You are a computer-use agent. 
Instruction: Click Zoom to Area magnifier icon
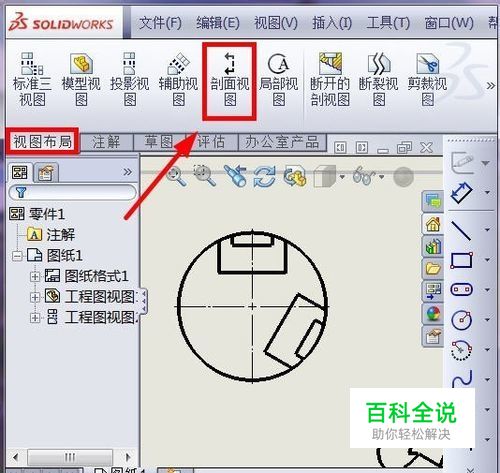point(204,175)
